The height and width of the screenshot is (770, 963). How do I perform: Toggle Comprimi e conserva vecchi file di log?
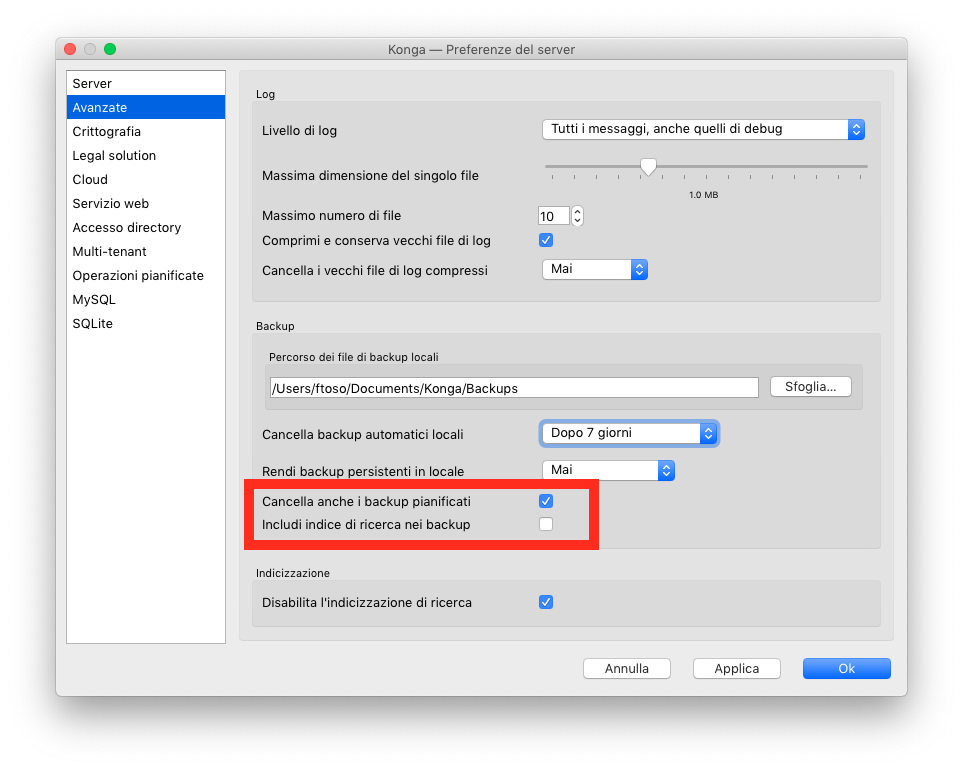[x=546, y=240]
